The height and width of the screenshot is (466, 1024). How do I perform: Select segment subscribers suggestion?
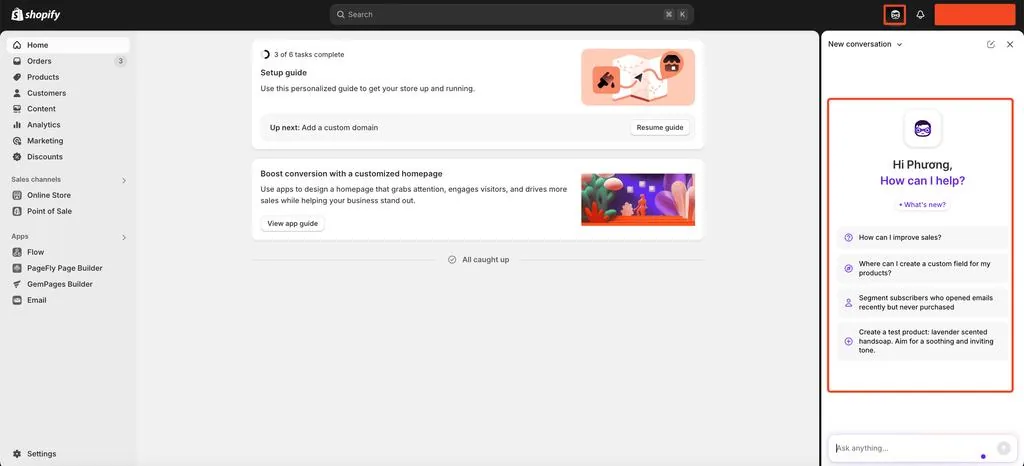(922, 302)
